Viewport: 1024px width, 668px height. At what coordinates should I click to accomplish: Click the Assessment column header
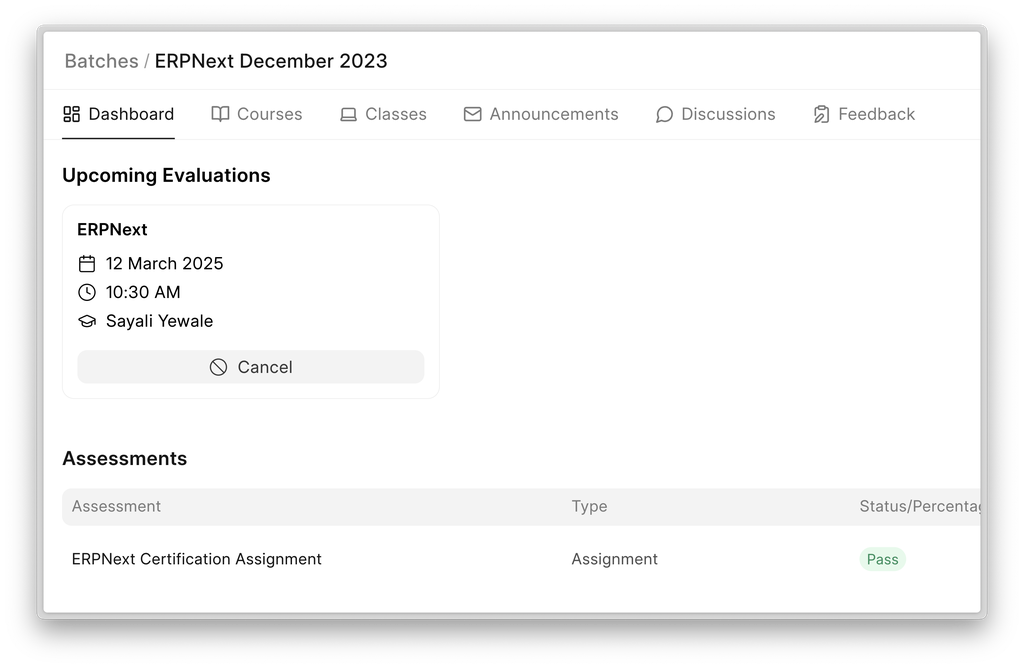click(x=116, y=507)
